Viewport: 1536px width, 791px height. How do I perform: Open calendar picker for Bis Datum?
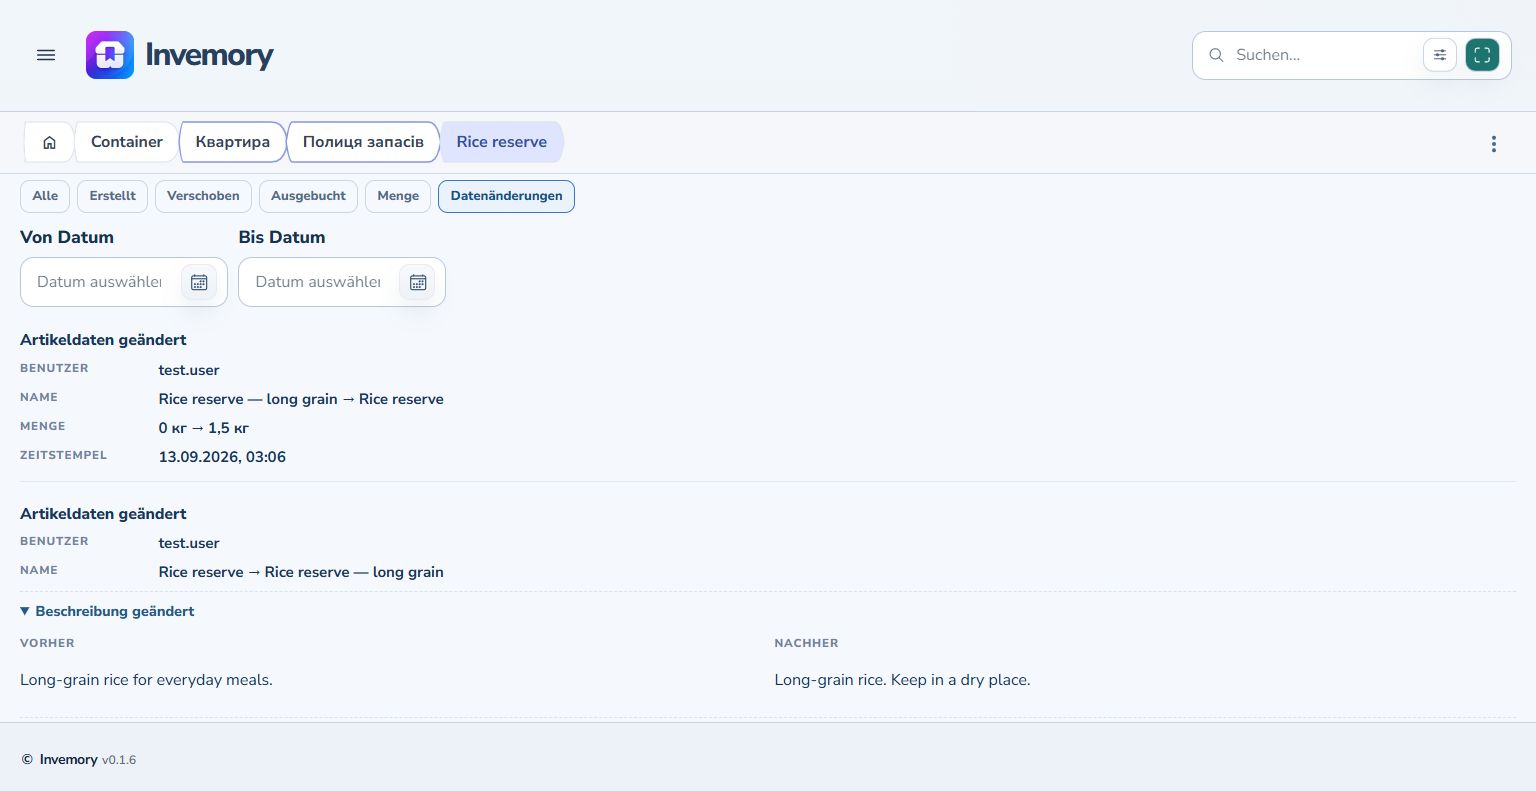pos(418,282)
